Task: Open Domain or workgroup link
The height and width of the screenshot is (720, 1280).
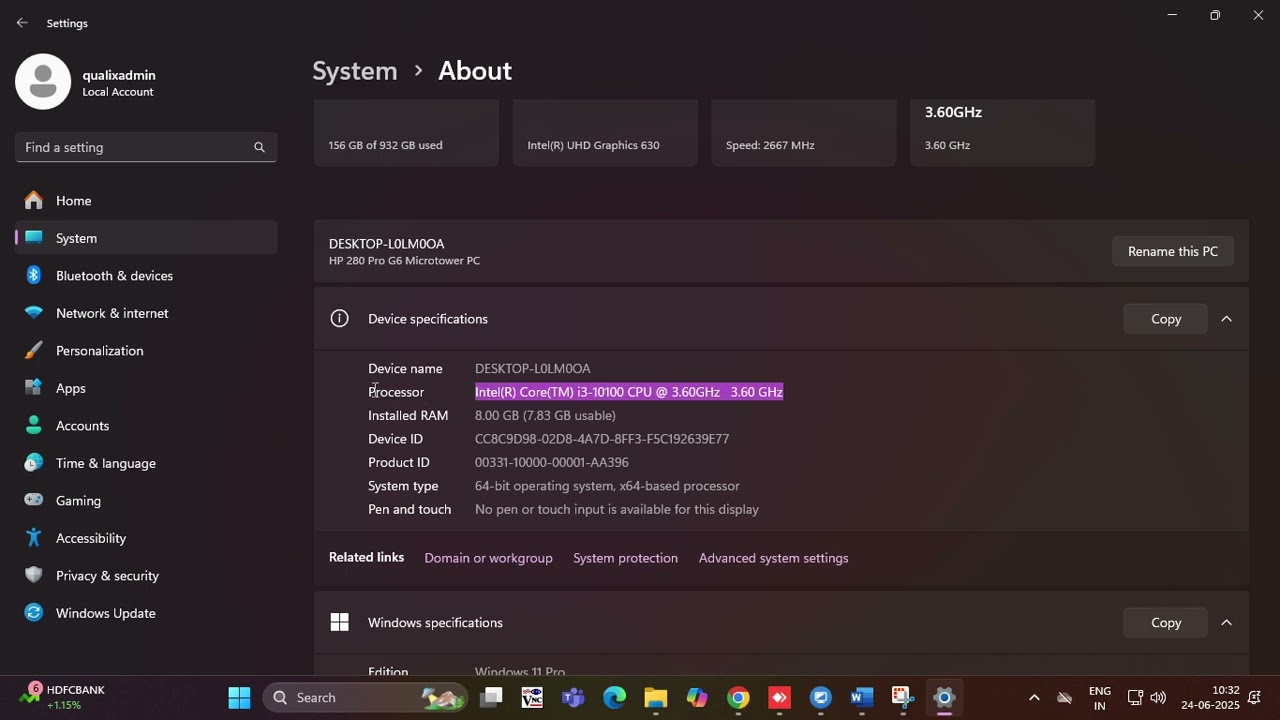Action: point(488,558)
